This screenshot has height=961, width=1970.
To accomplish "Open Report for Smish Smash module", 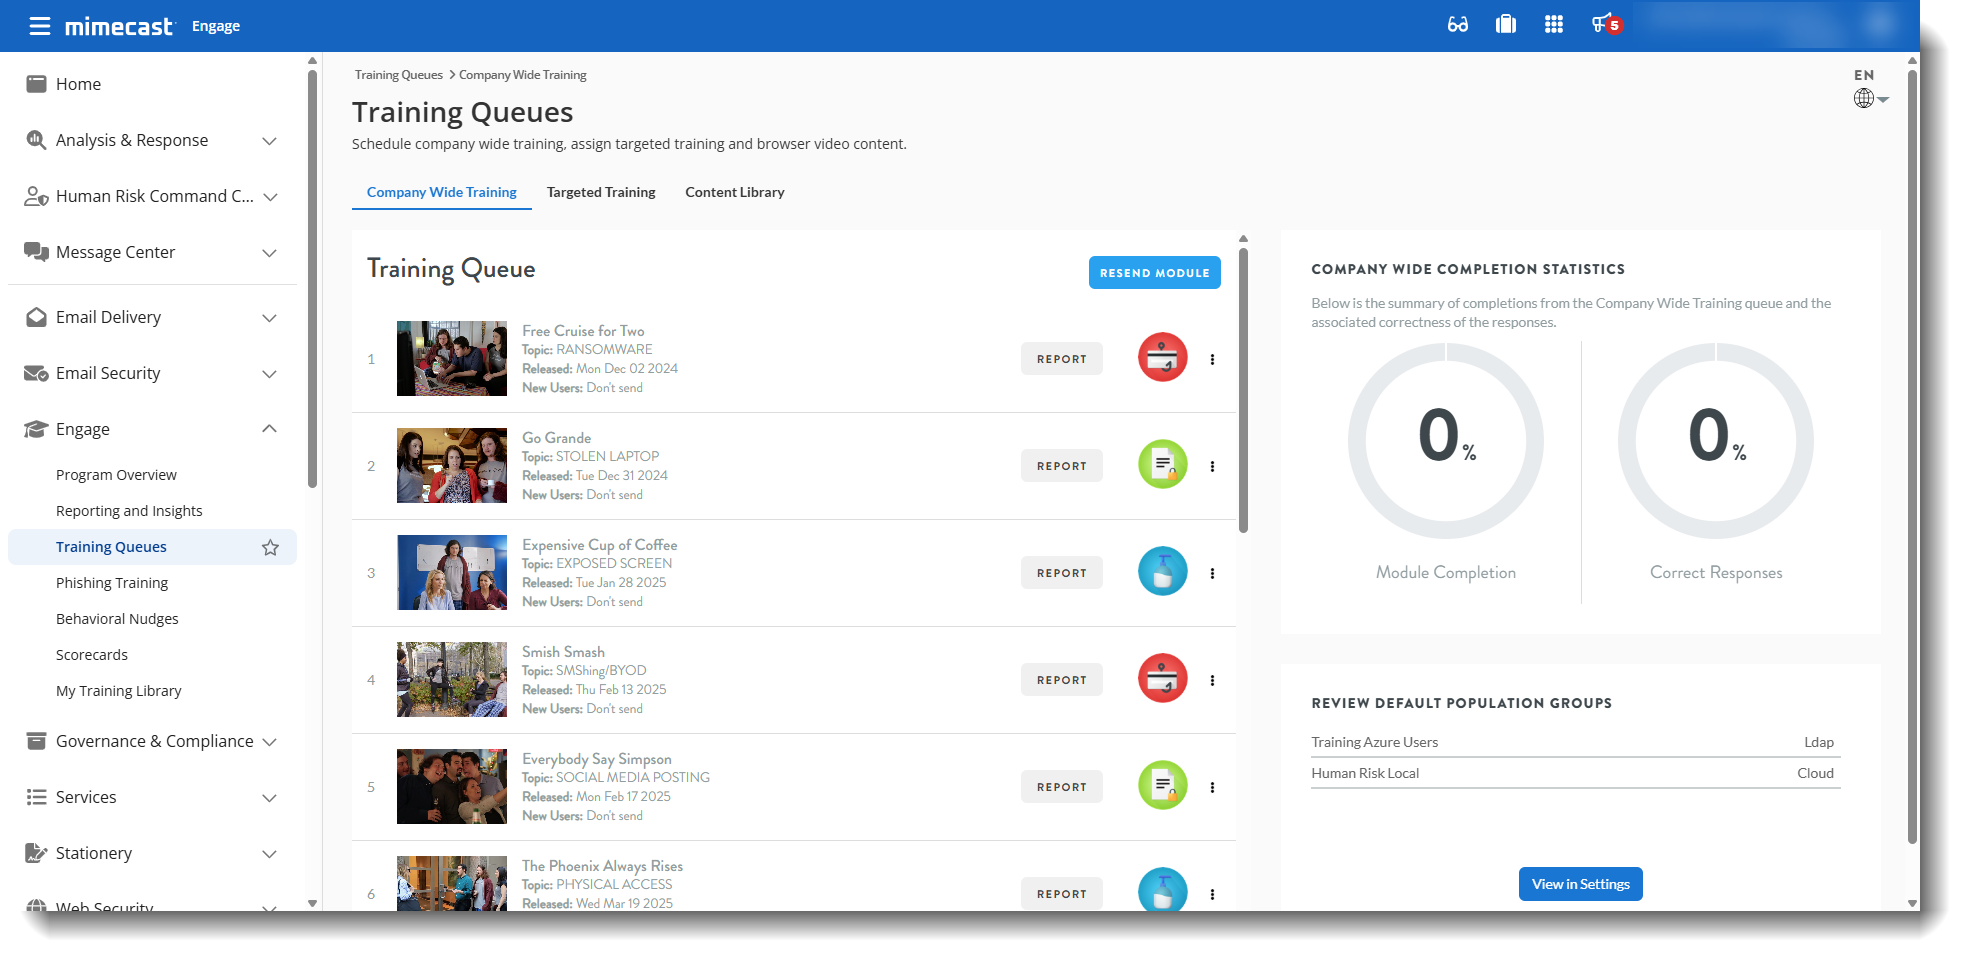I will [x=1061, y=680].
